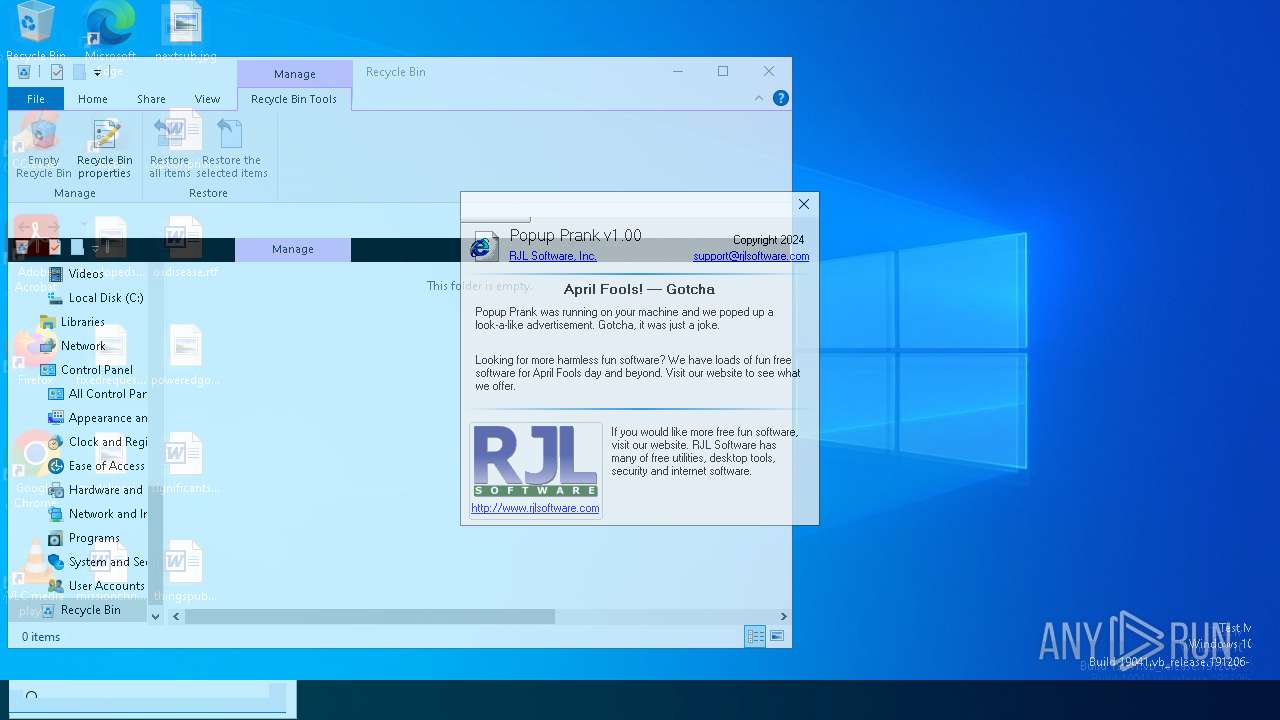The width and height of the screenshot is (1280, 720).
Task: Select the Recycle Bin Tools tab
Action: pos(294,99)
